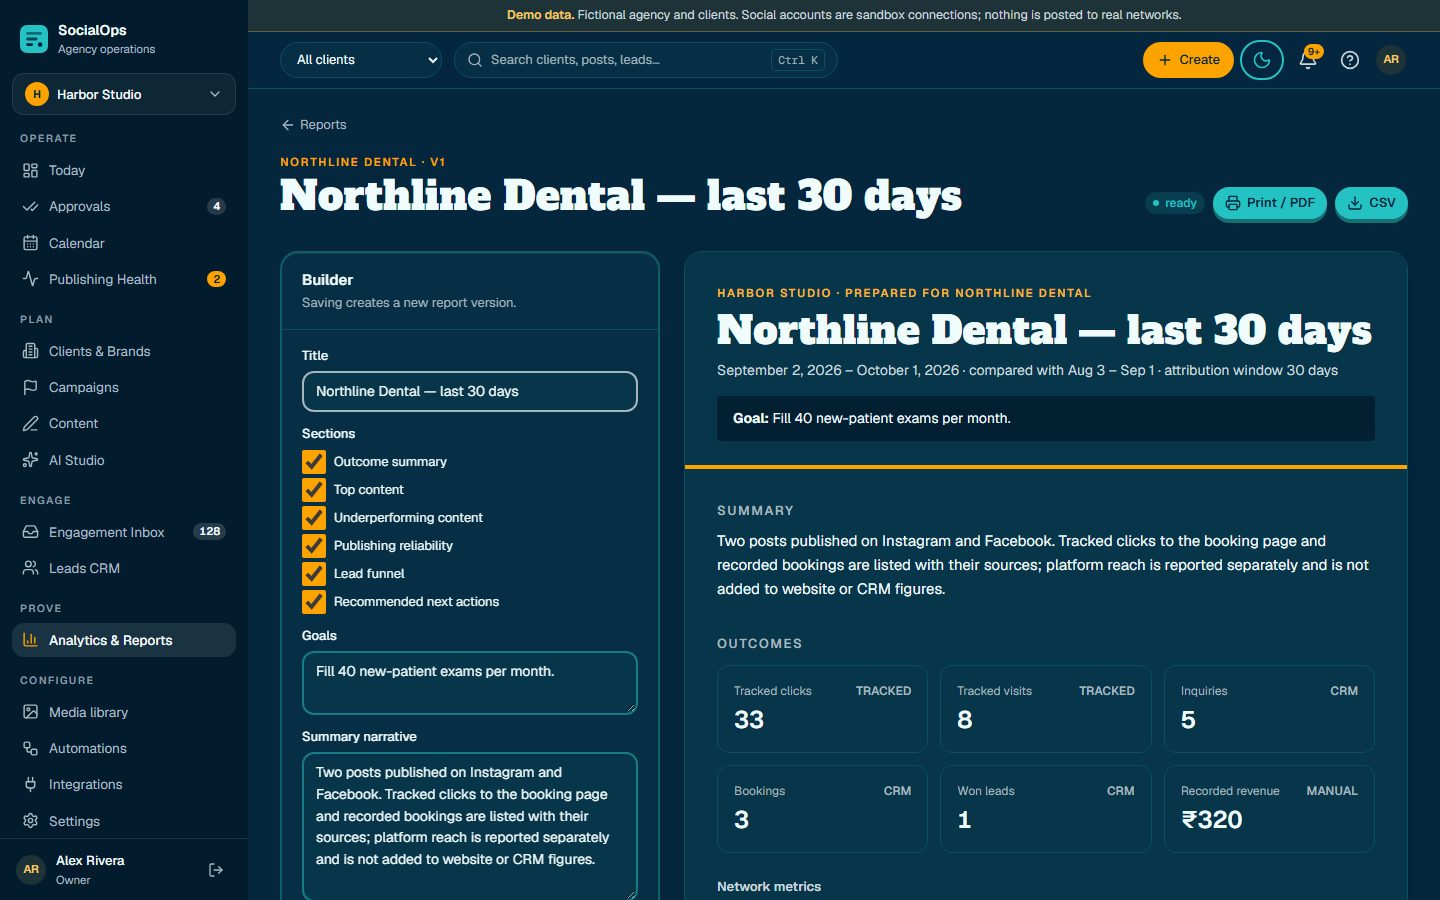Screen dimensions: 1440x900
Task: Uncheck the Outcome summary section
Action: point(314,462)
